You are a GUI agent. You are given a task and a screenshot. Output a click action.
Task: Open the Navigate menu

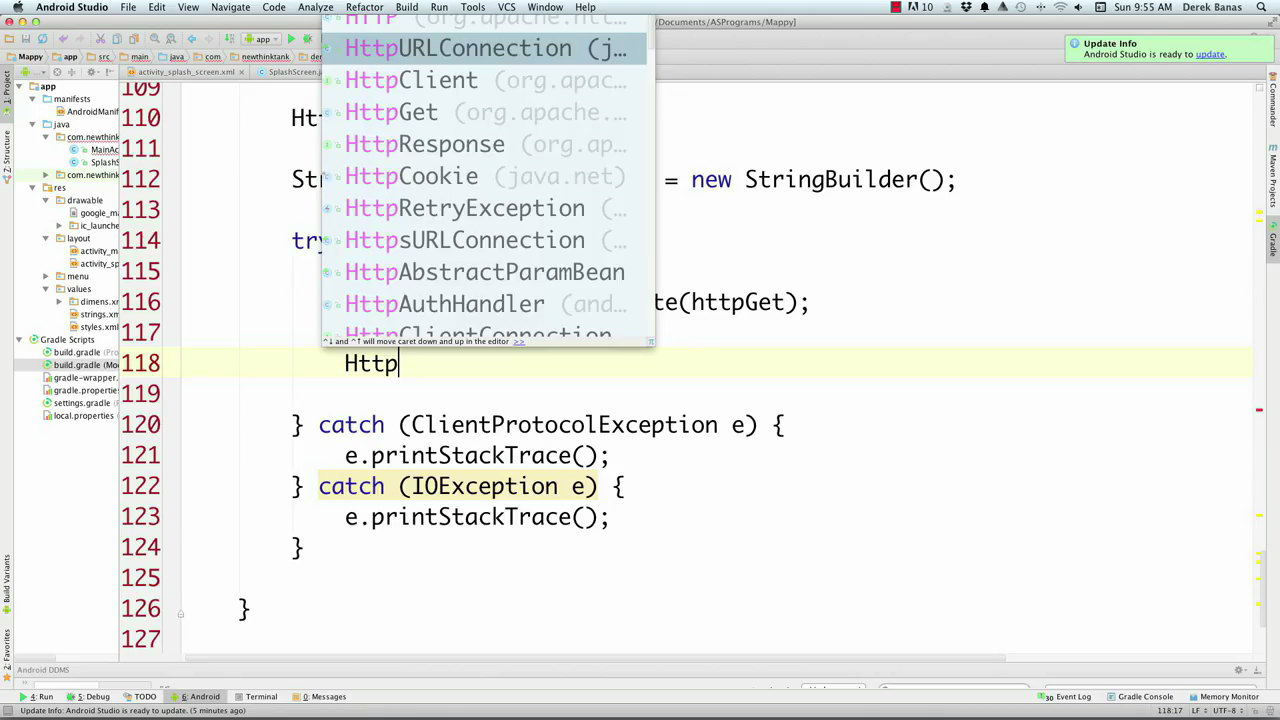(x=230, y=7)
